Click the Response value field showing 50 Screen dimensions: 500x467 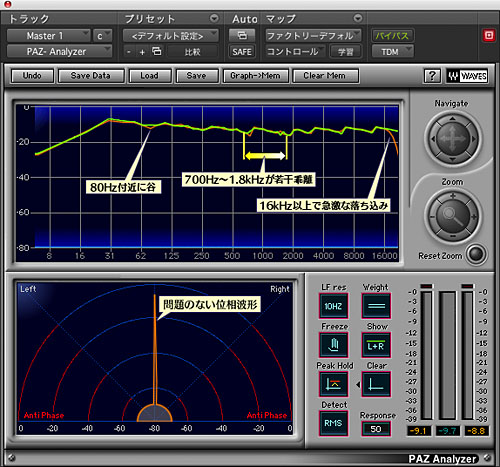pos(376,429)
